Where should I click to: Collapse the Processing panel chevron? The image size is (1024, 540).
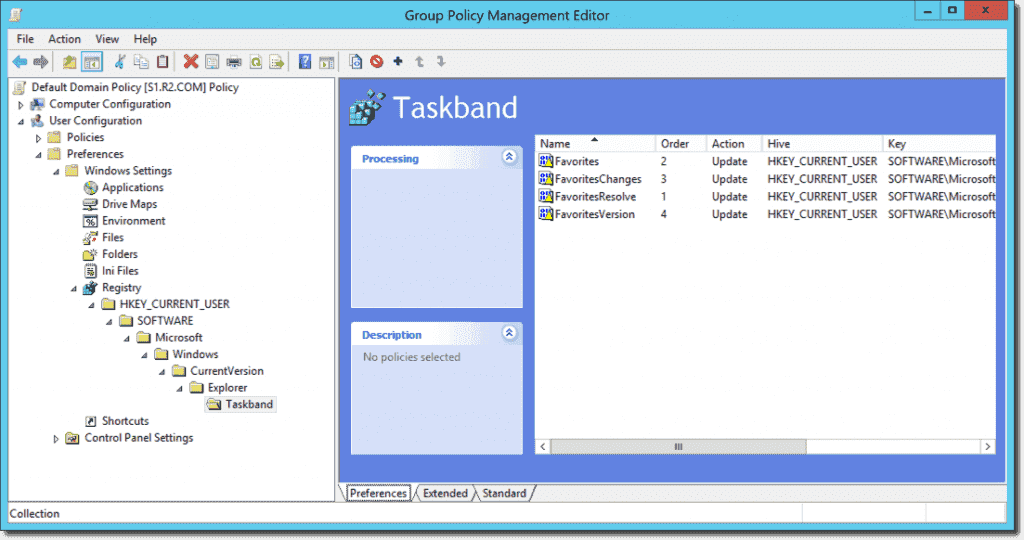coord(509,157)
